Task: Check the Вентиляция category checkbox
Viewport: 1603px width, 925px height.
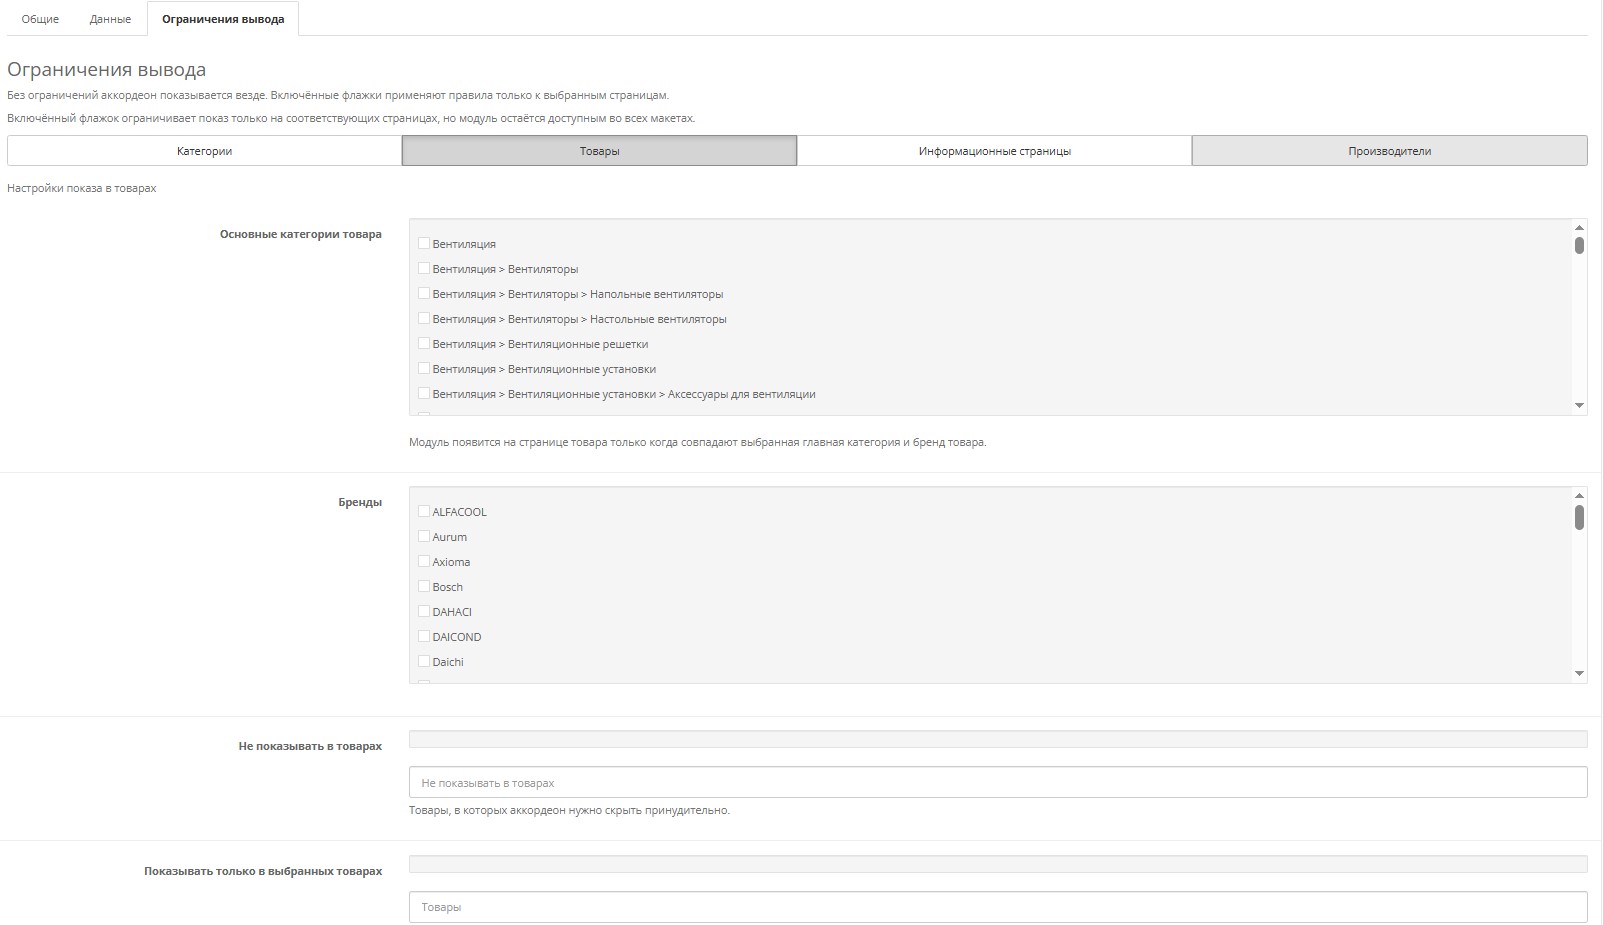Action: click(x=424, y=244)
